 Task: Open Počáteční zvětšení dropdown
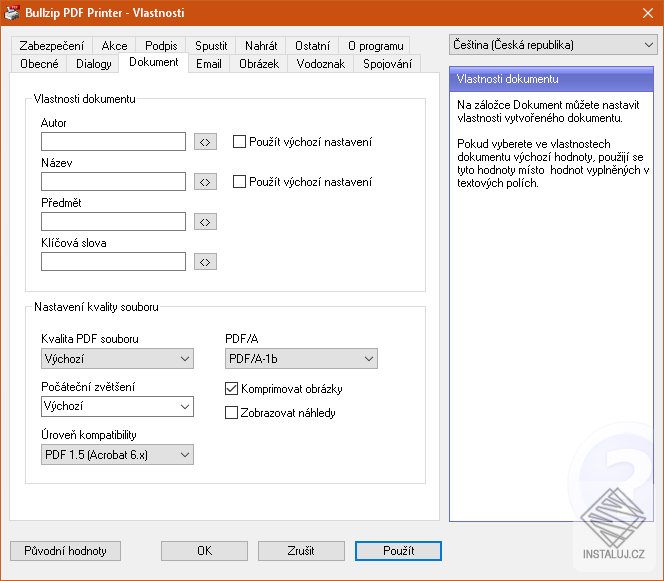point(117,407)
